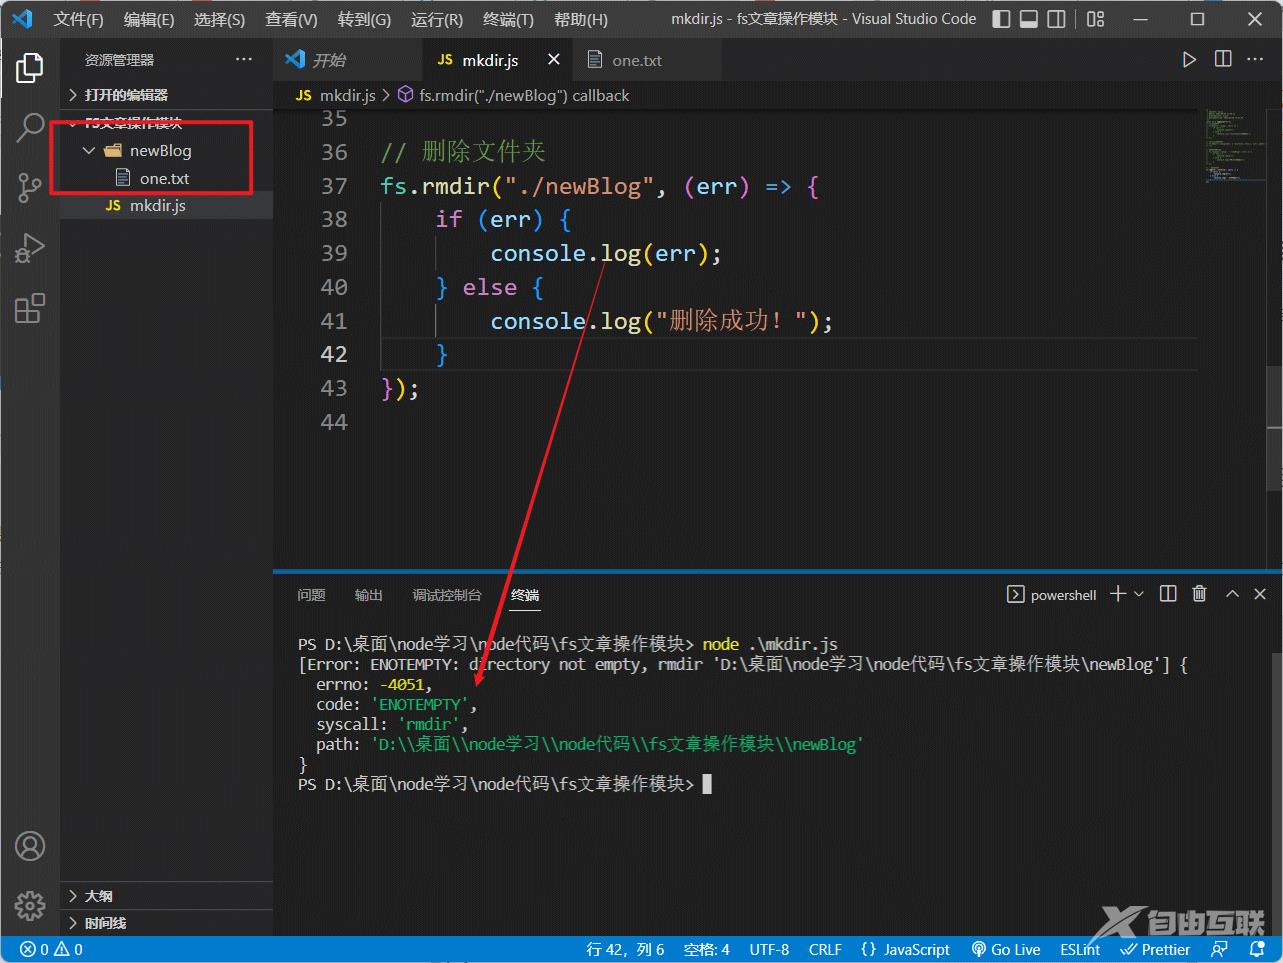Image resolution: width=1283 pixels, height=963 pixels.
Task: Expand the 打开的编辑器 section
Action: (166, 95)
